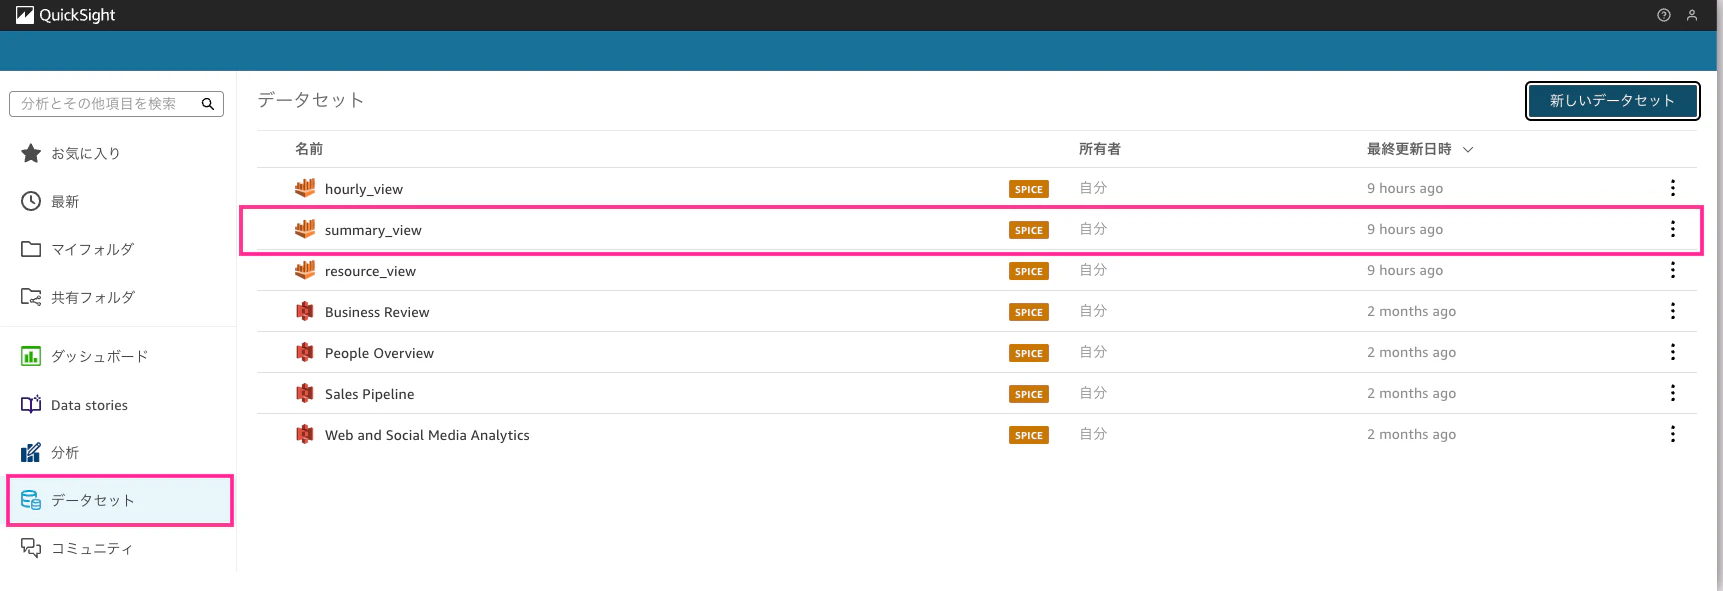The image size is (1723, 591).
Task: Click the summary_view dataset icon
Action: click(x=305, y=229)
